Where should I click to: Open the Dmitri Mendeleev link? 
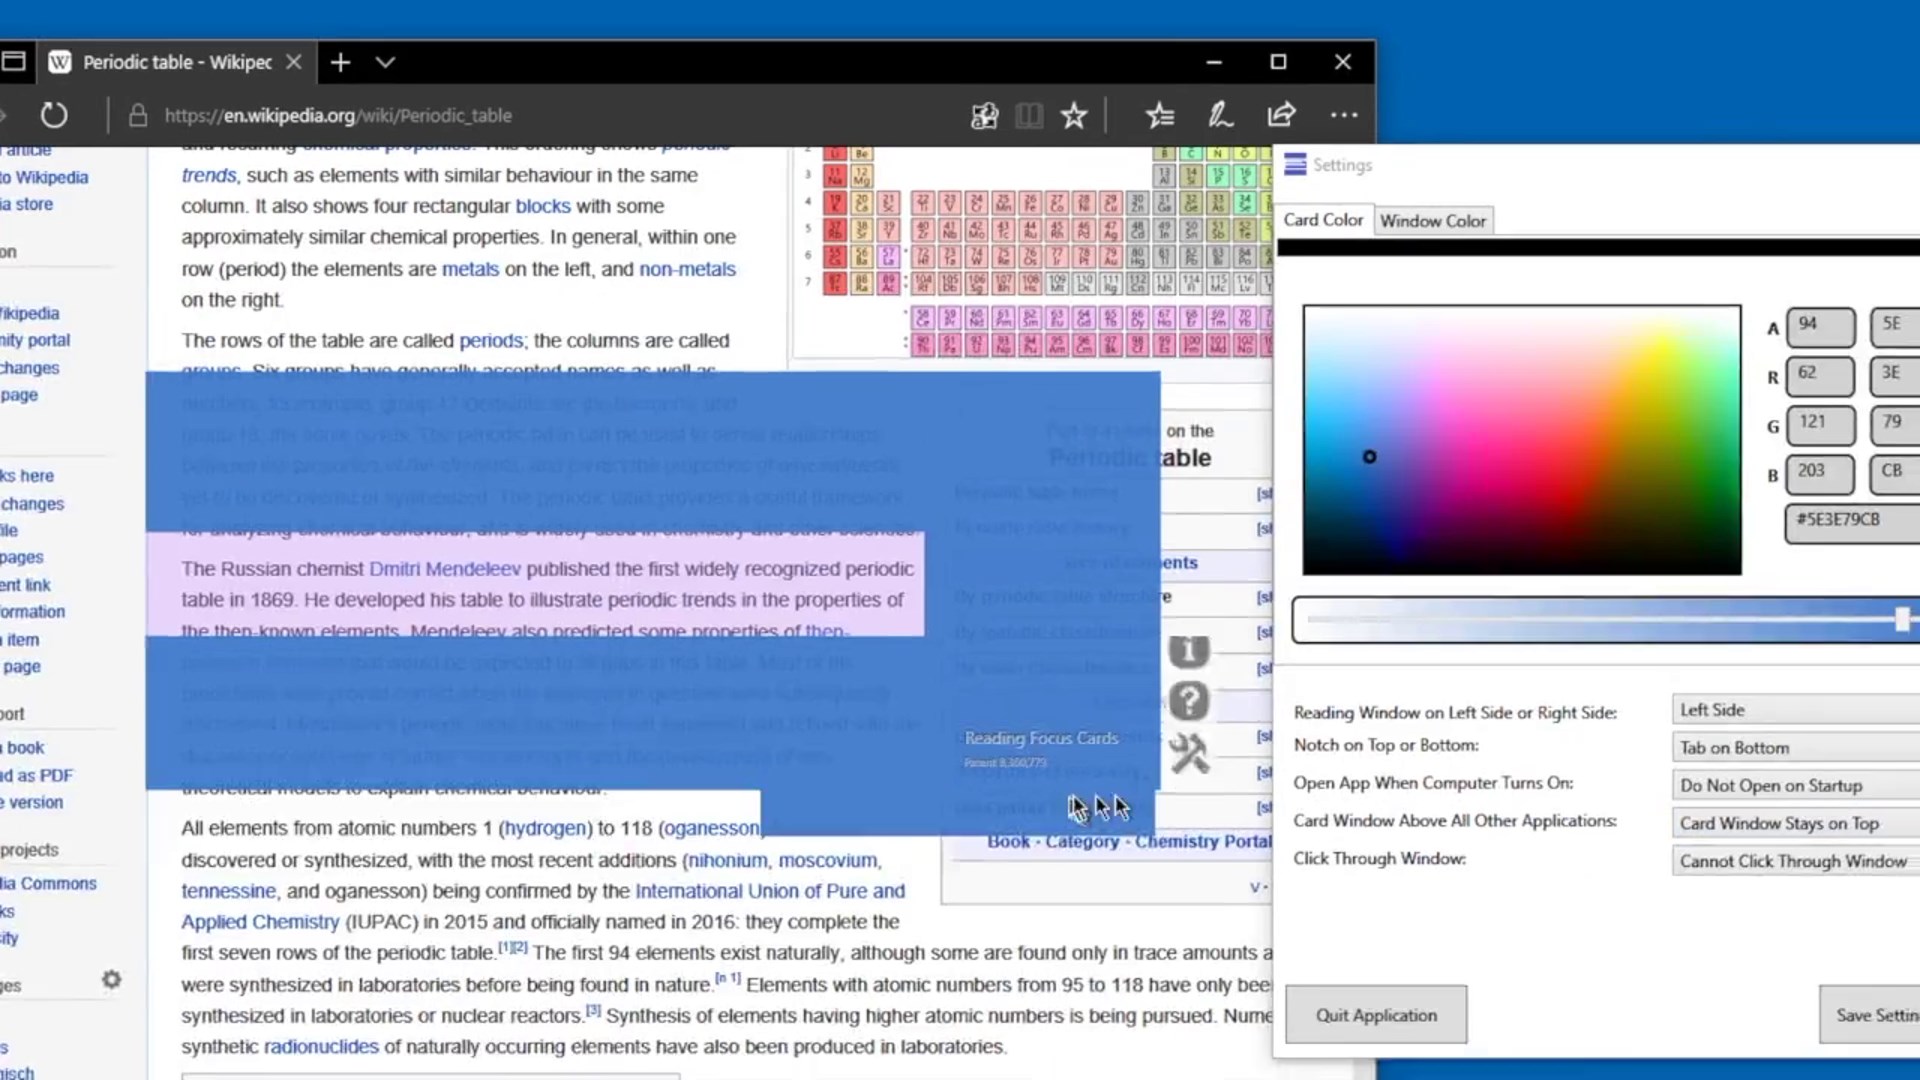coord(445,569)
